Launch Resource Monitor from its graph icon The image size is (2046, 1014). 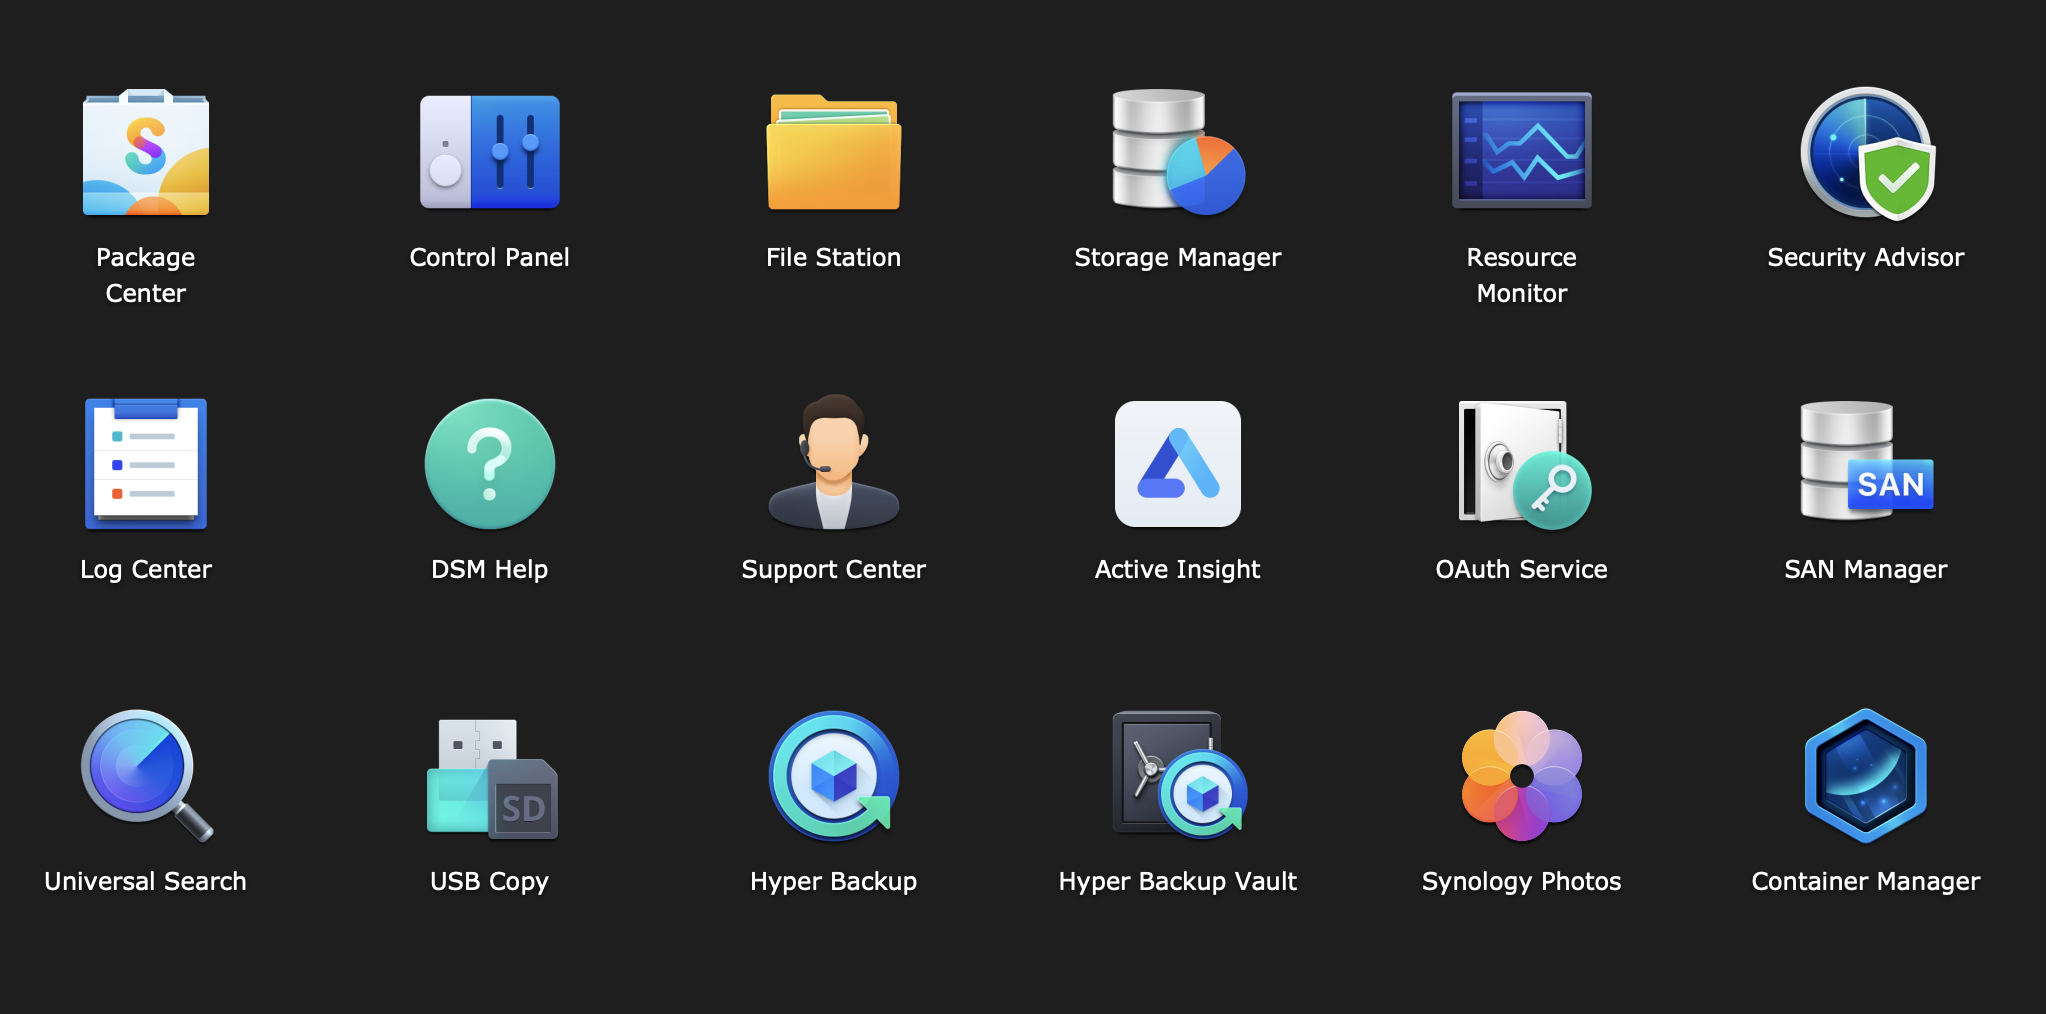(x=1522, y=151)
